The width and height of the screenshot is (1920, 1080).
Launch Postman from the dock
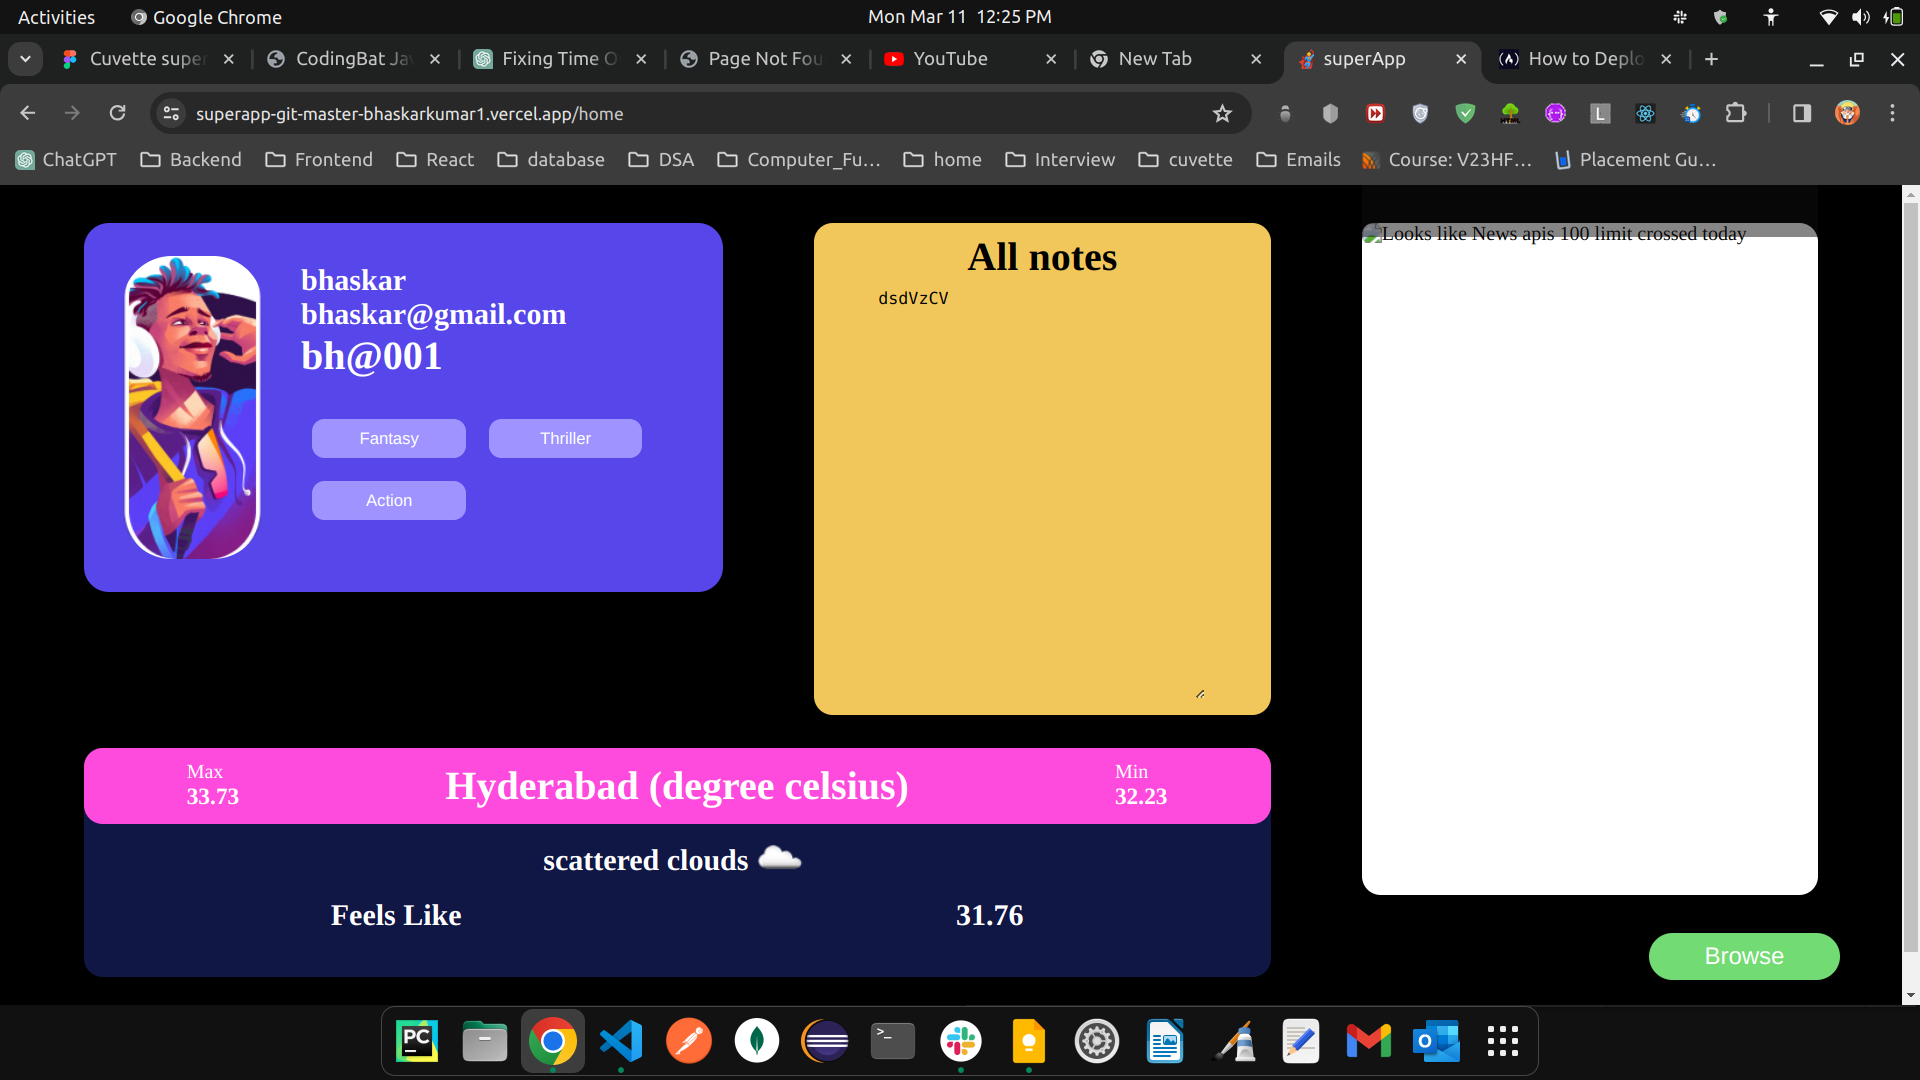click(x=689, y=1040)
